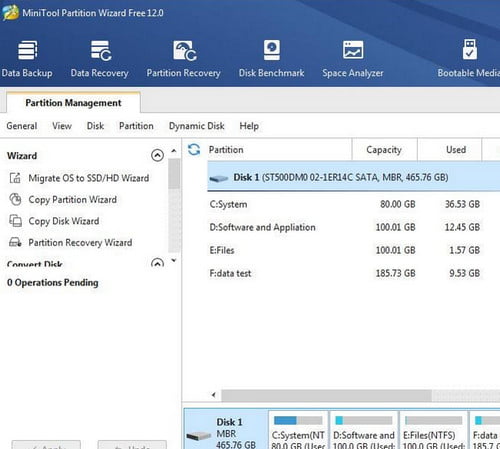Click the D:Software usage bar
This screenshot has height=449, width=500.
tap(364, 420)
